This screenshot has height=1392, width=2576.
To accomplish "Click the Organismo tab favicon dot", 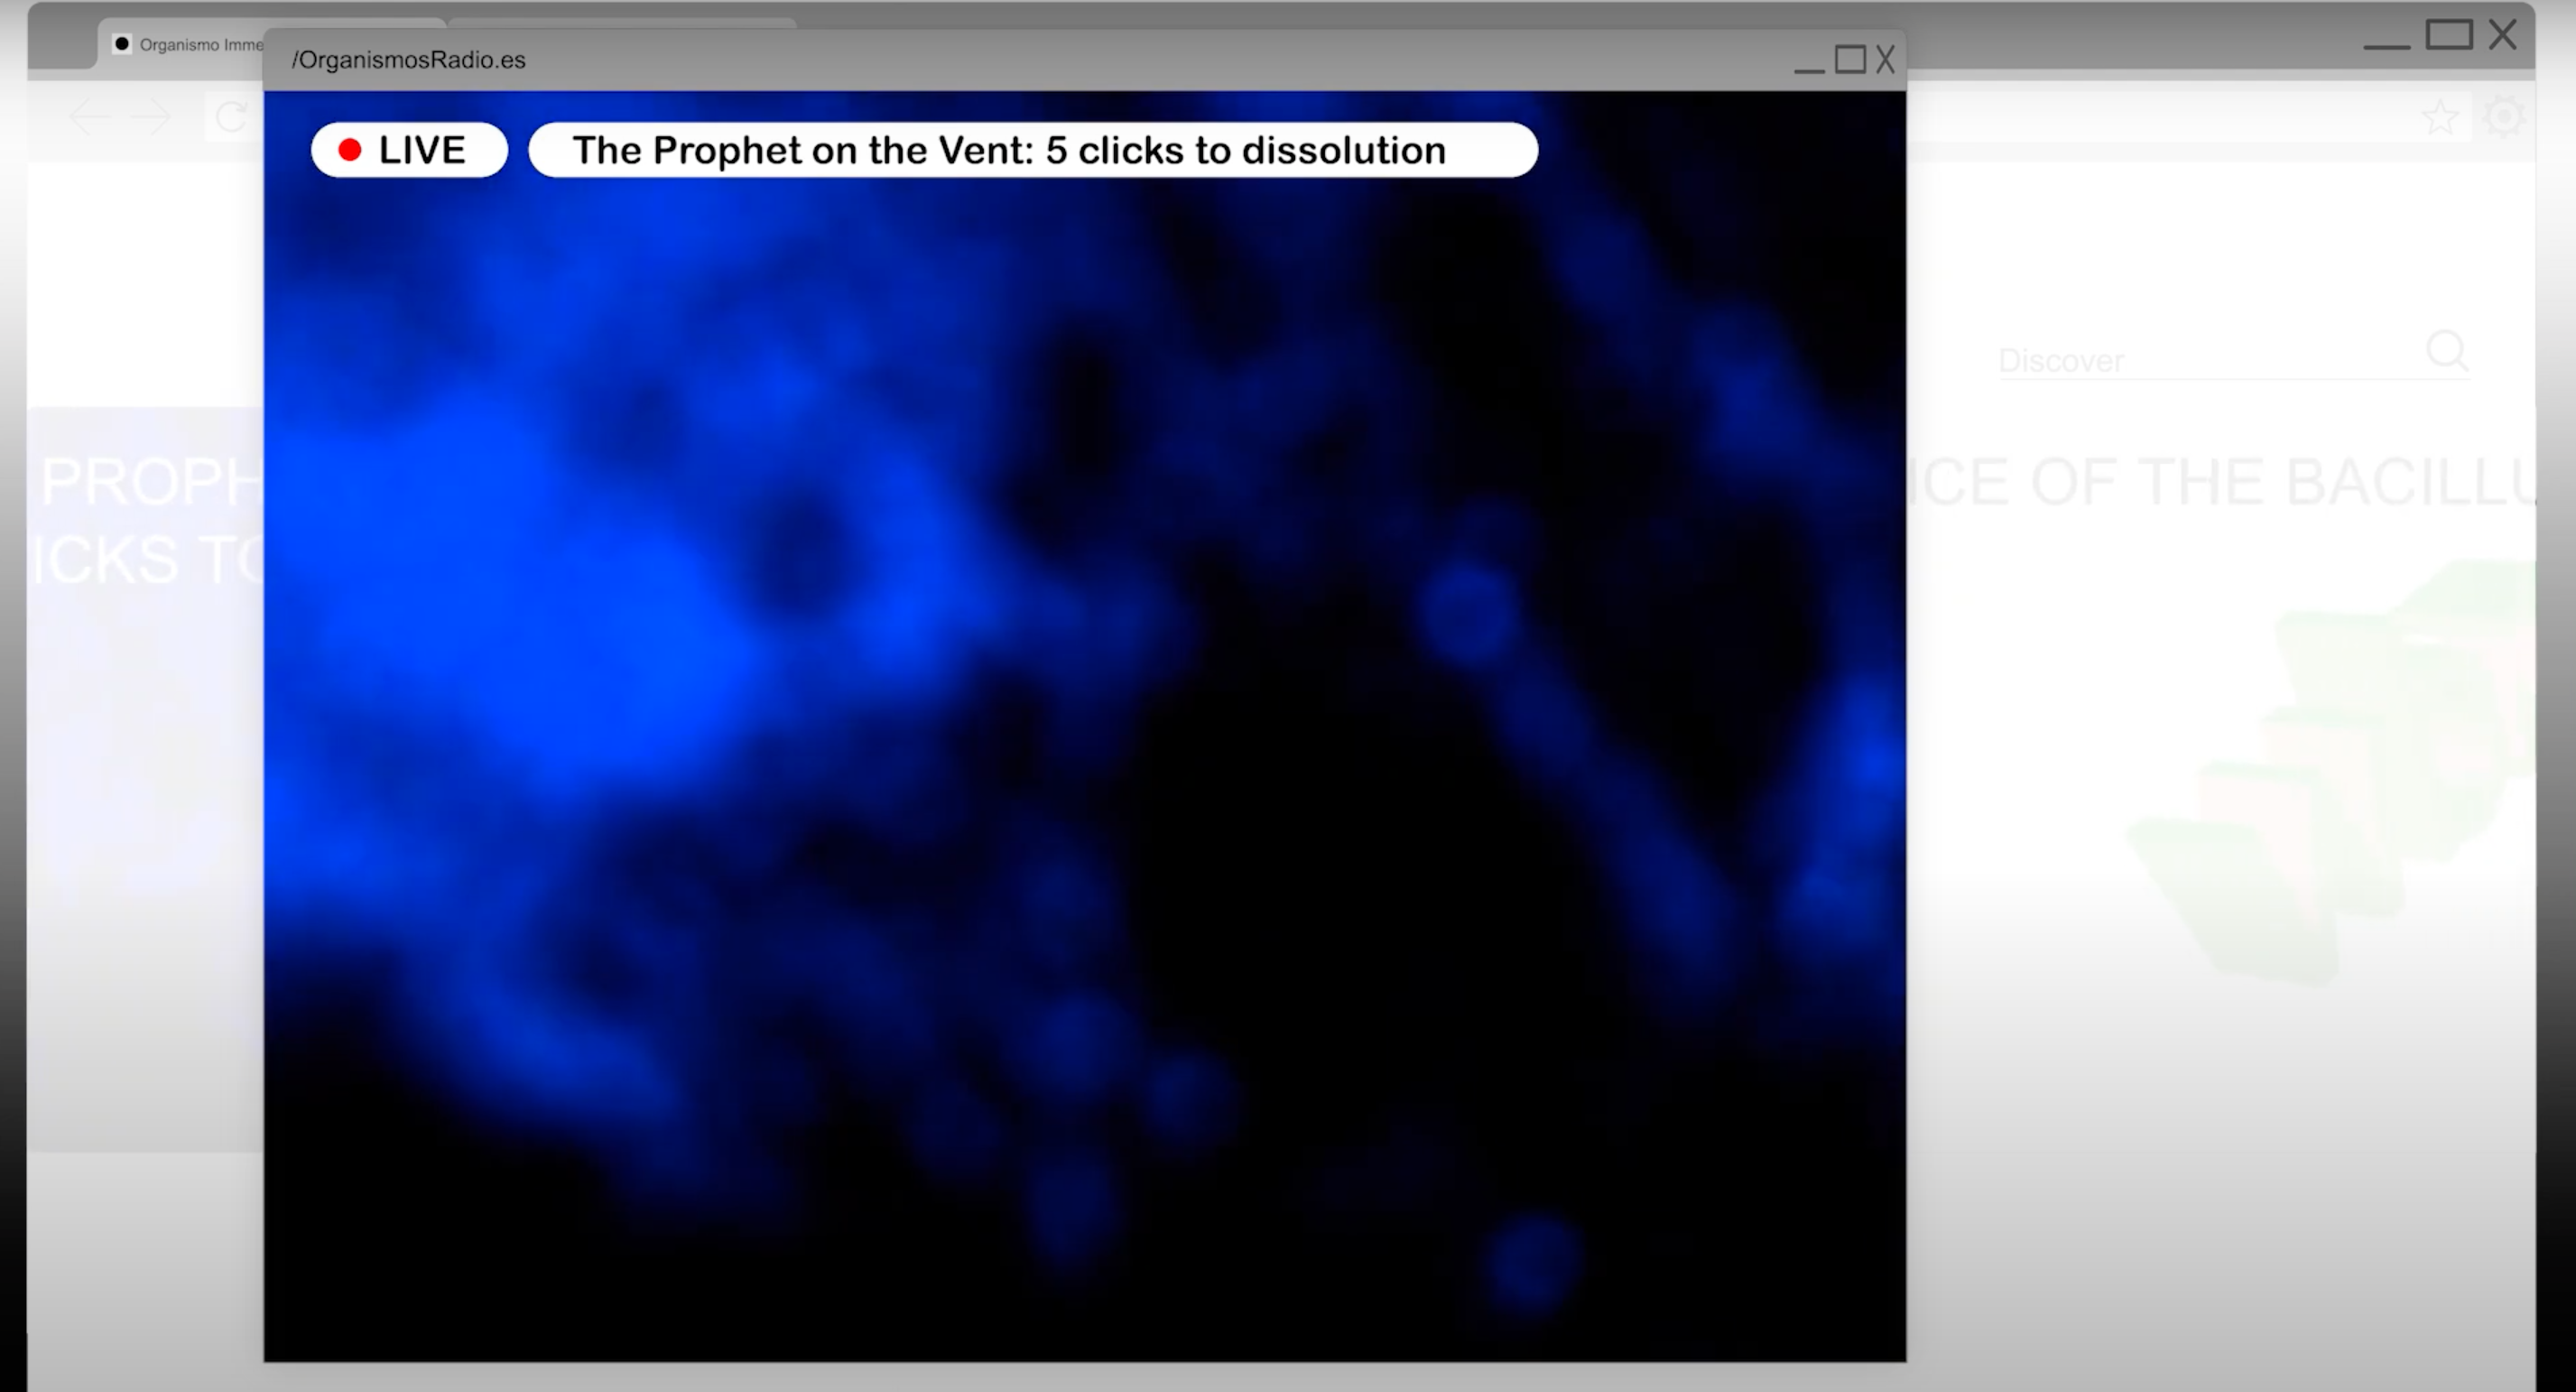I will click(122, 44).
